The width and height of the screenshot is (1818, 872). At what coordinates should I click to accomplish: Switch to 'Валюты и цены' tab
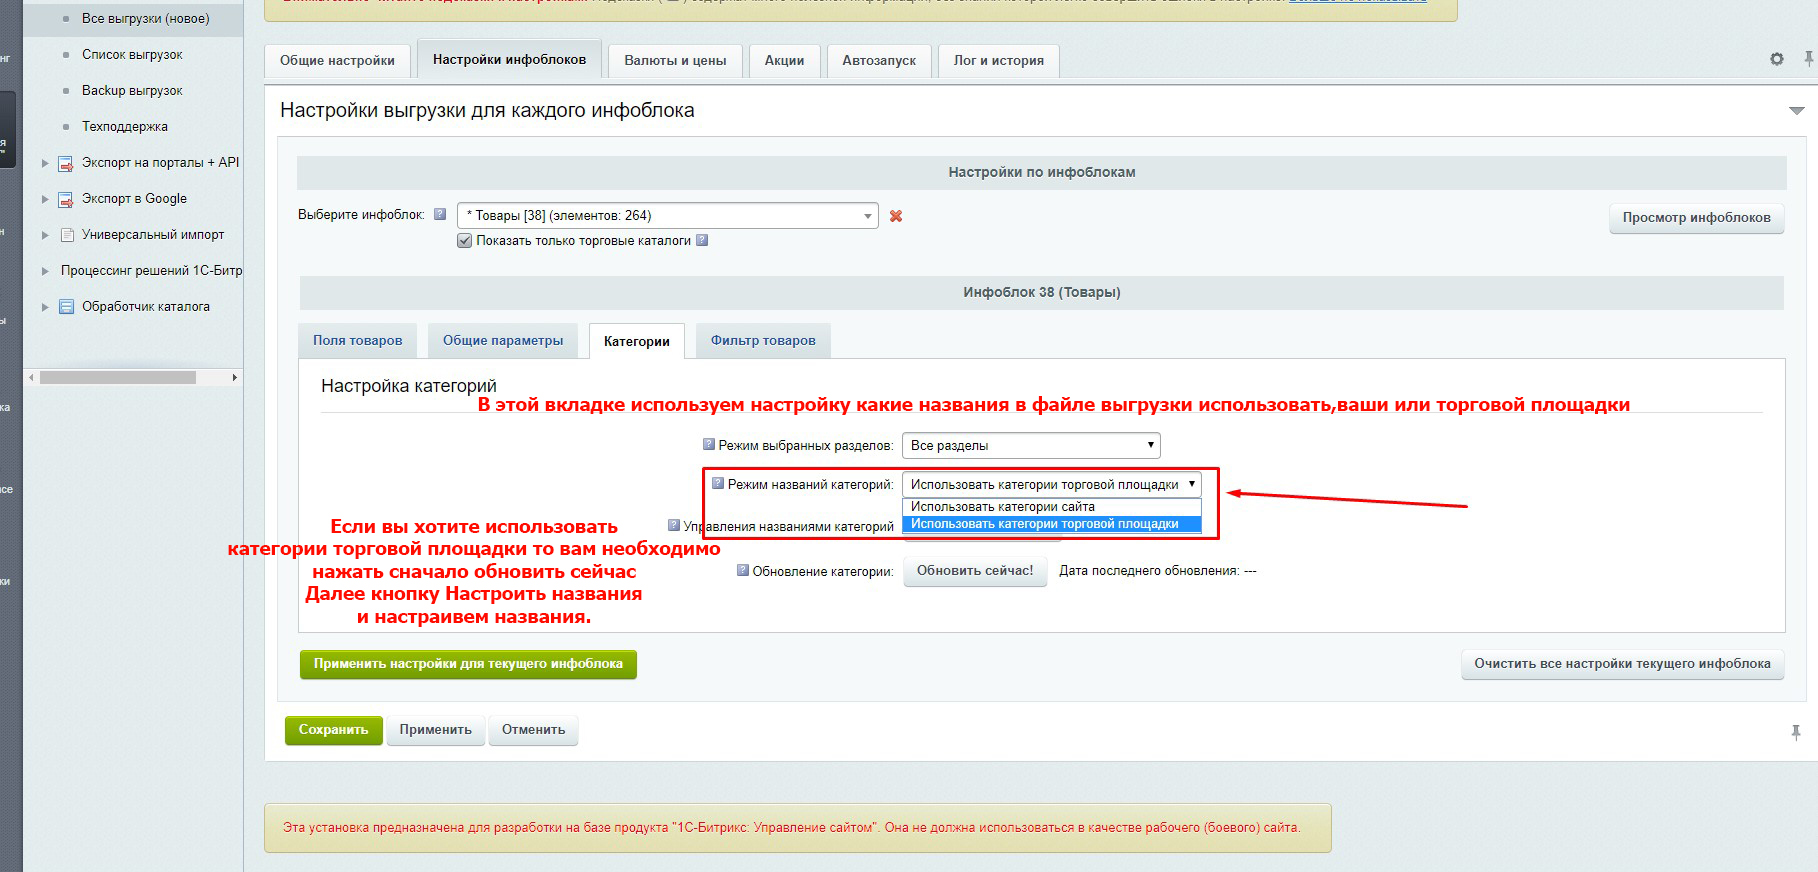pyautogui.click(x=675, y=61)
